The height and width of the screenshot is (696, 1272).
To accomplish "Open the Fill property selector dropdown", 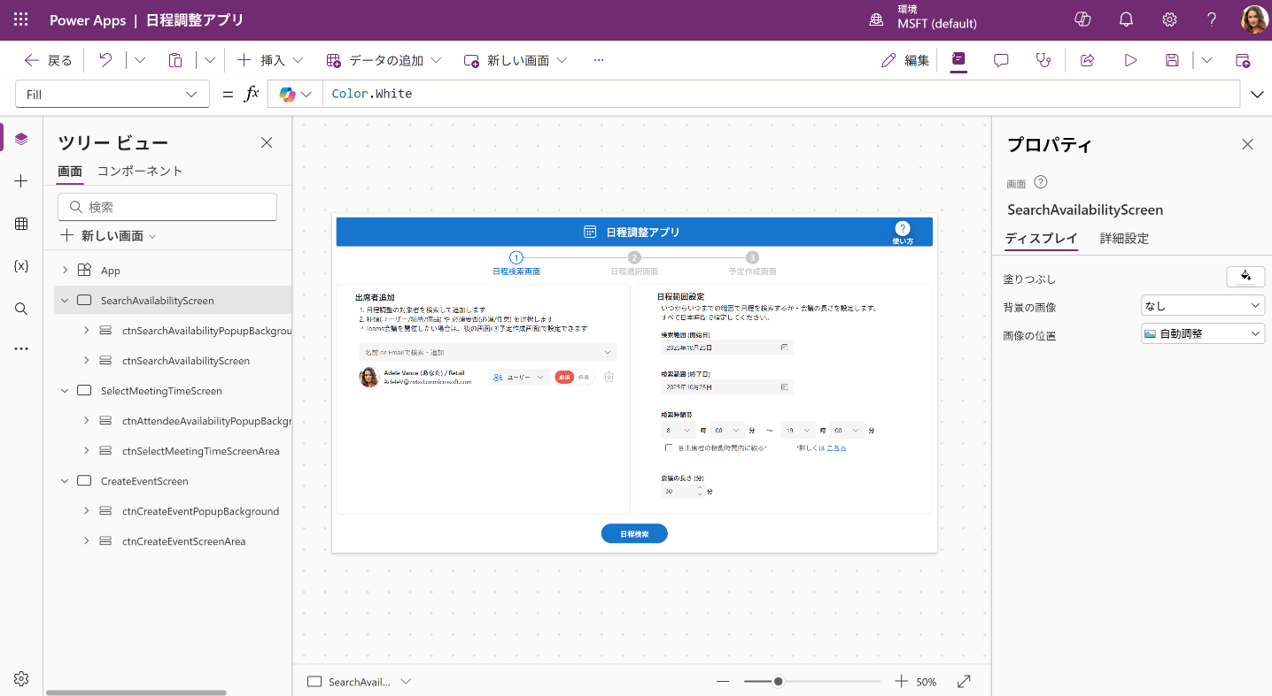I will pyautogui.click(x=112, y=94).
